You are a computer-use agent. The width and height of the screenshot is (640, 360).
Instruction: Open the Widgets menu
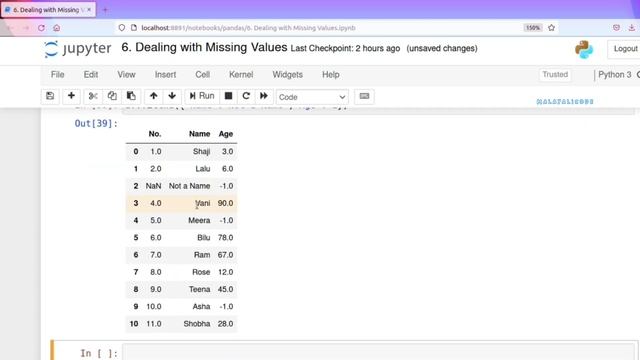tap(287, 75)
